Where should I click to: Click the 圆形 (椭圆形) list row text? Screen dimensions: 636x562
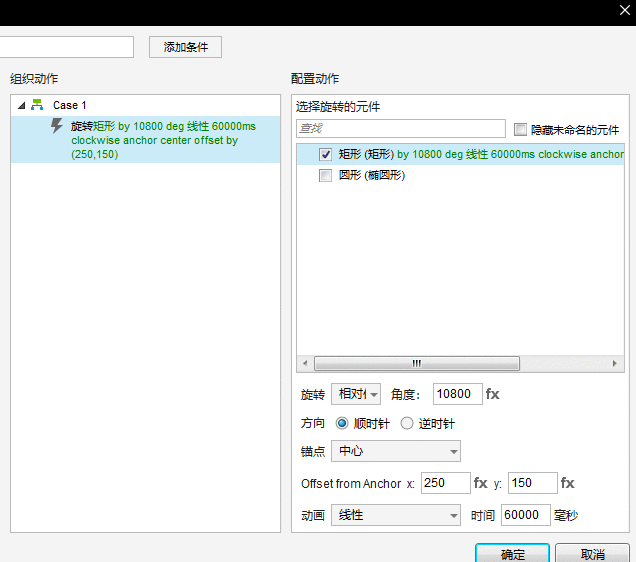click(x=372, y=176)
